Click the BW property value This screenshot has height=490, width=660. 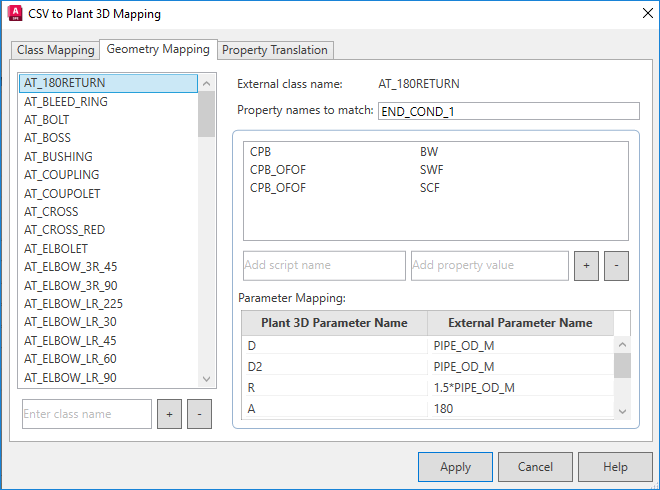point(429,152)
